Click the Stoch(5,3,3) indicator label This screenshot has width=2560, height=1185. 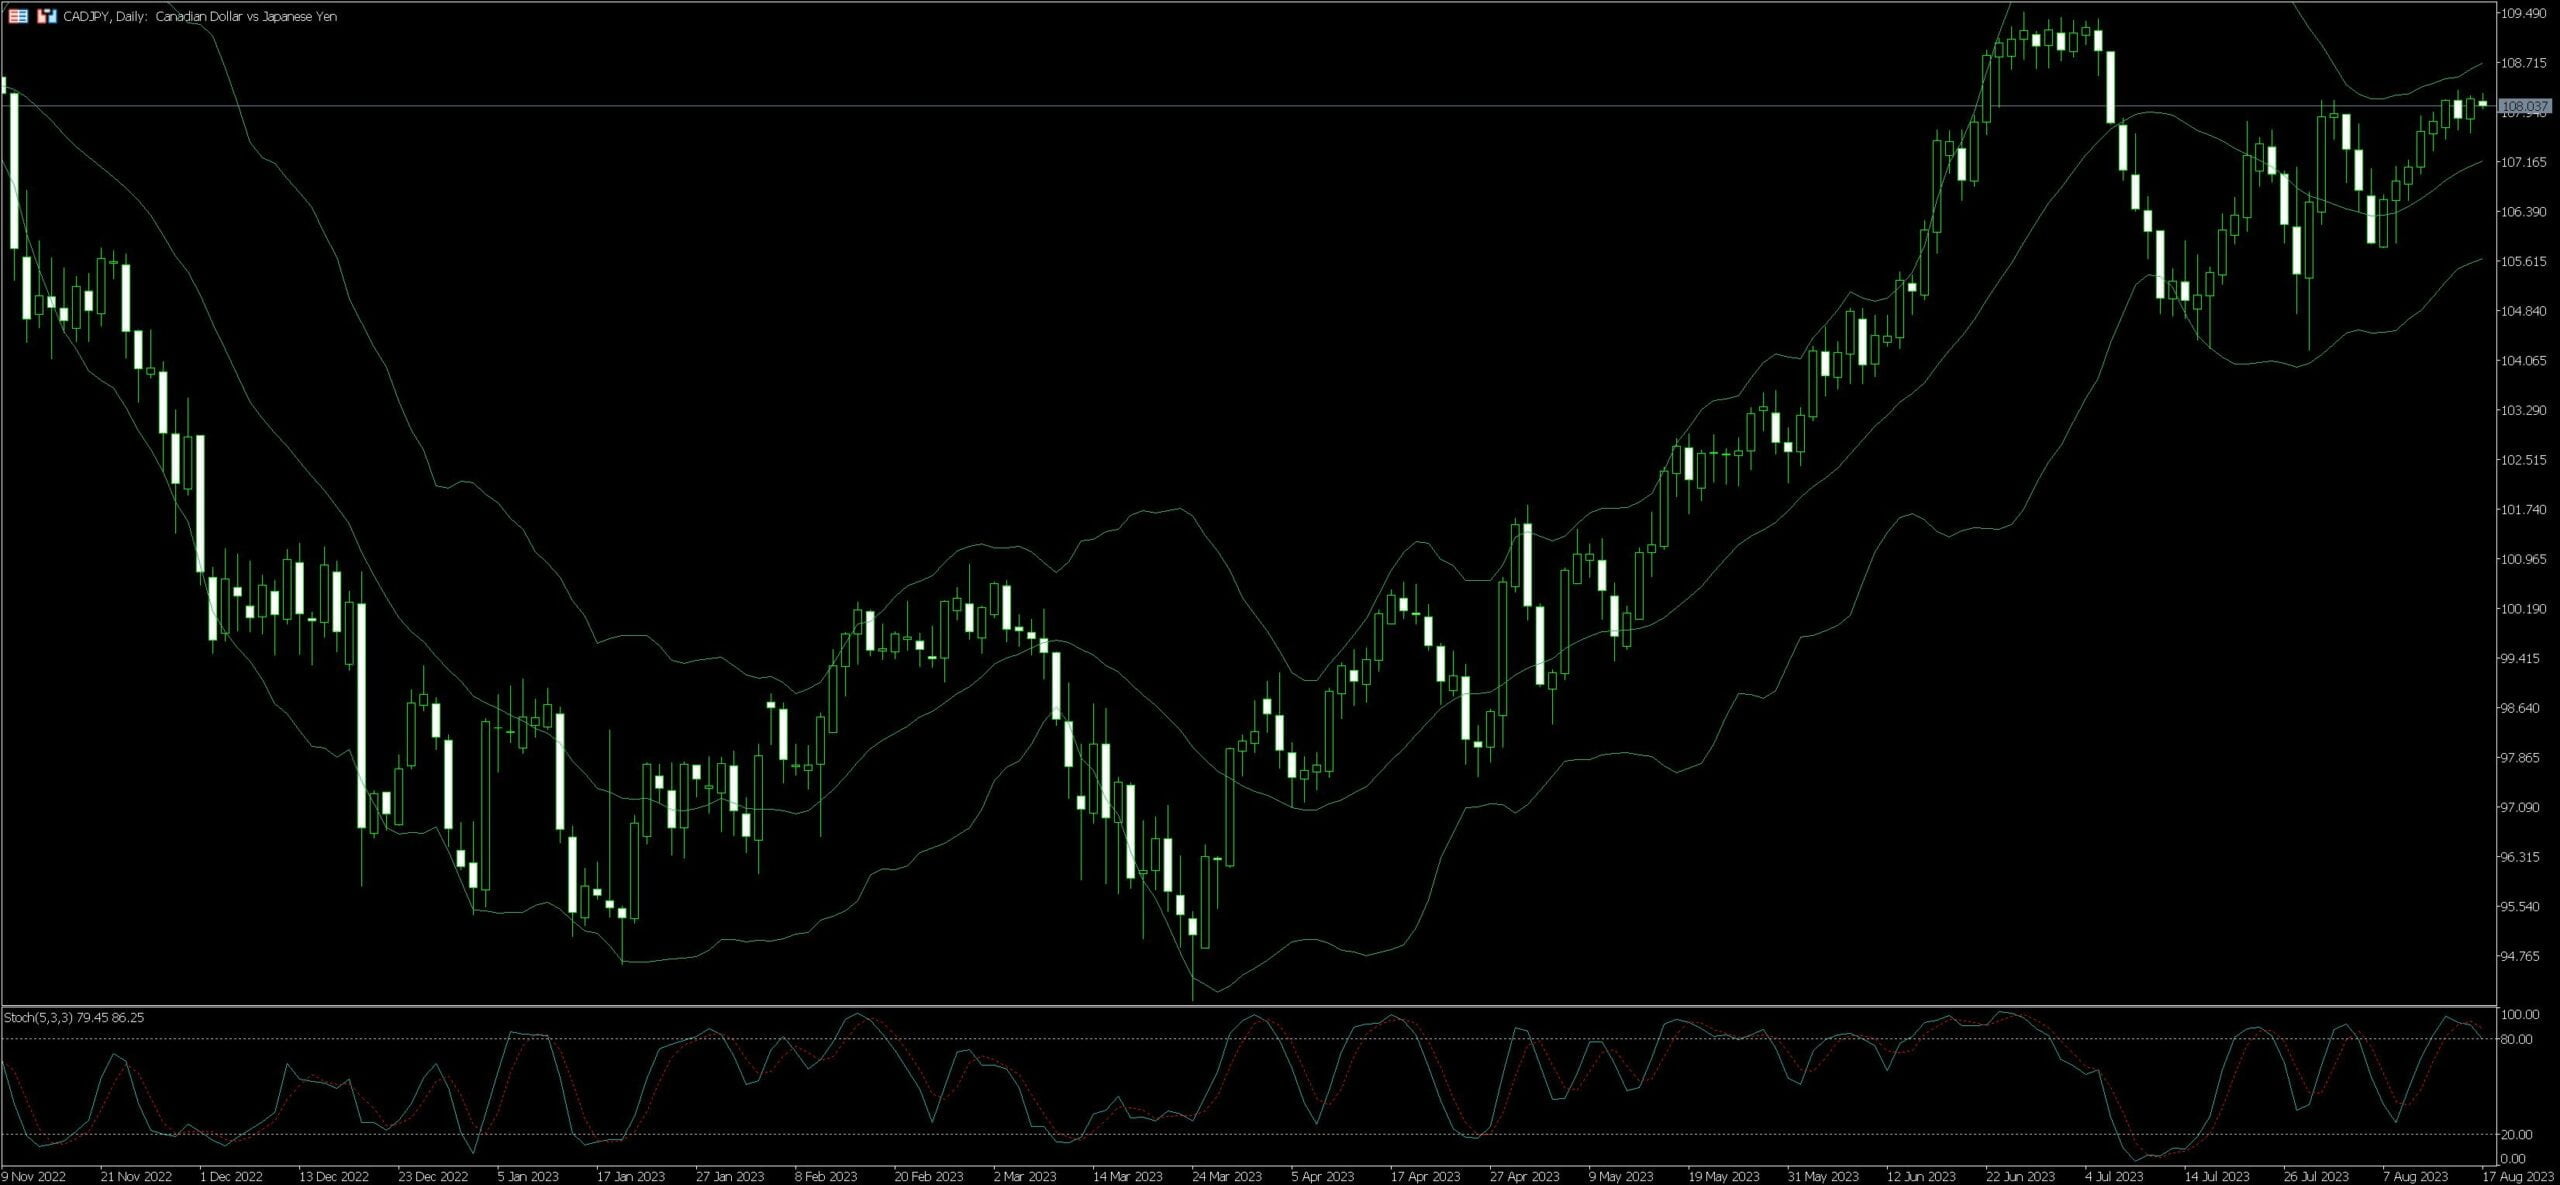pyautogui.click(x=74, y=1017)
